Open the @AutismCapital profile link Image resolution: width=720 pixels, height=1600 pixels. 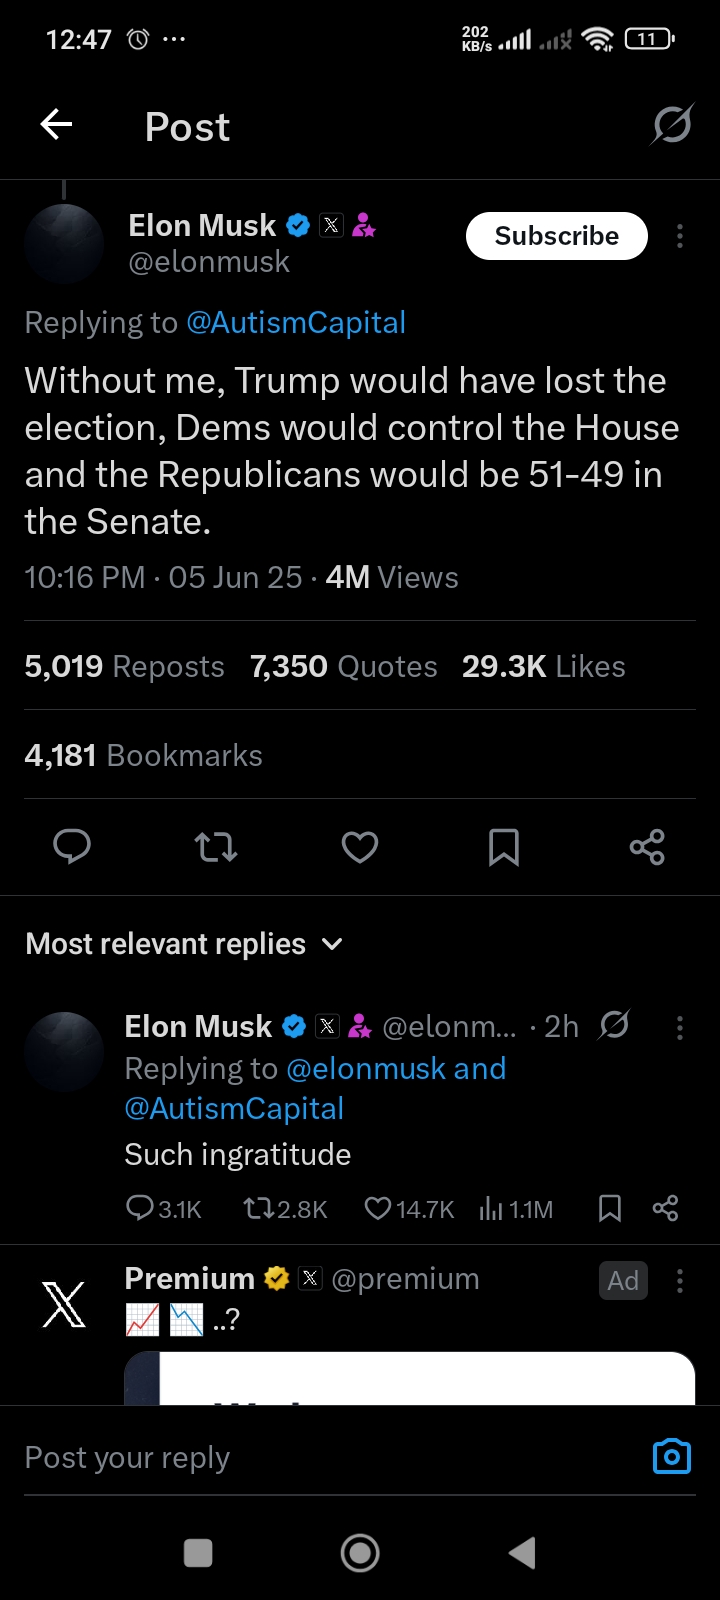[295, 322]
